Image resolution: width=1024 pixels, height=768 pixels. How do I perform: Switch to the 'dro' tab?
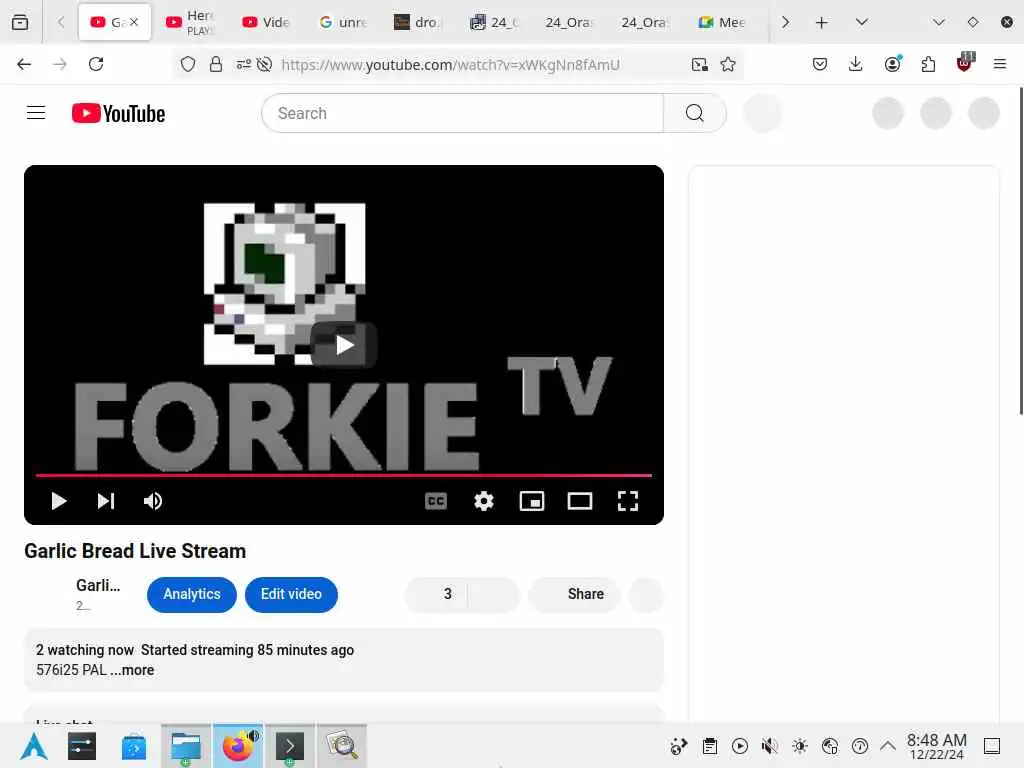[x=419, y=22]
